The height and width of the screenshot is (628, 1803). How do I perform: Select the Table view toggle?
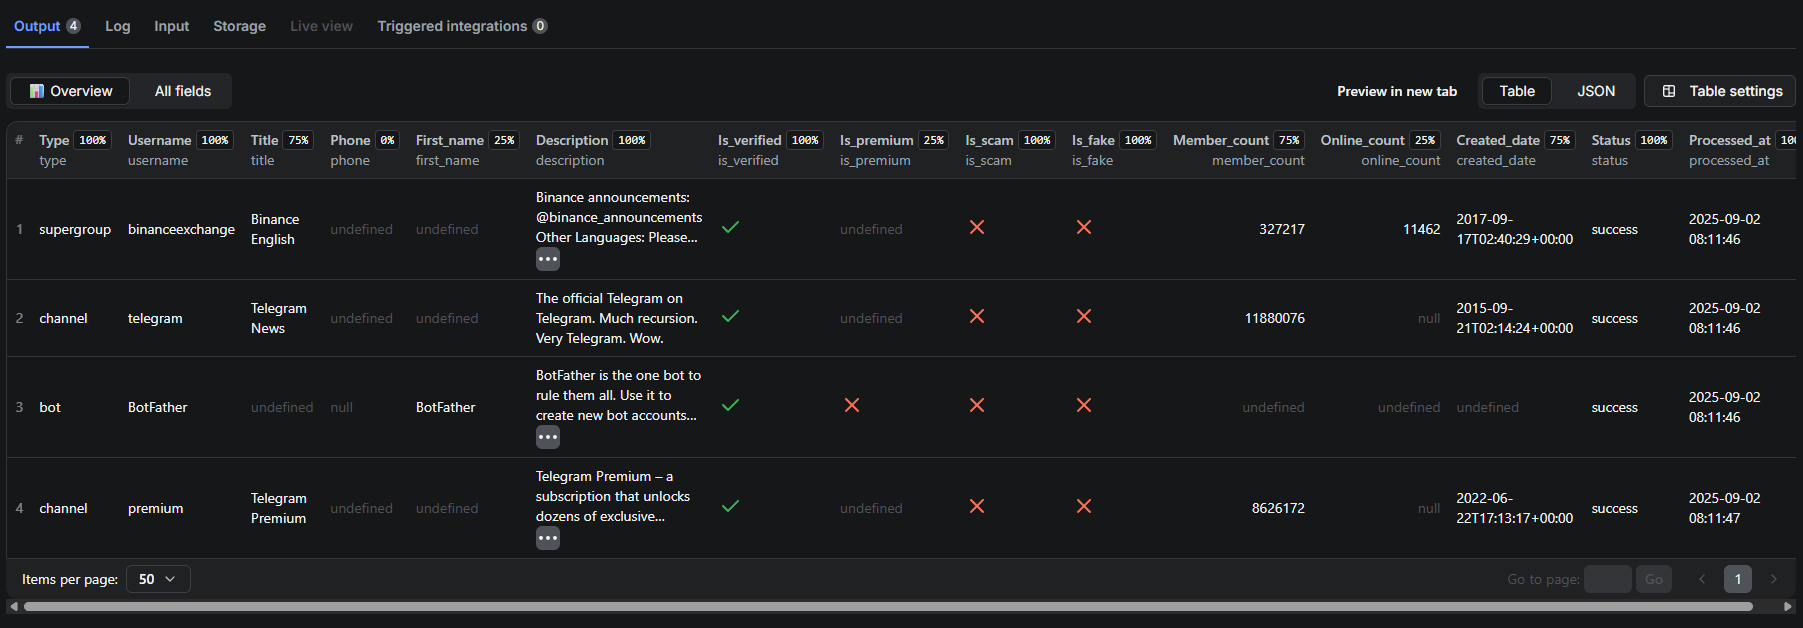[x=1516, y=91]
